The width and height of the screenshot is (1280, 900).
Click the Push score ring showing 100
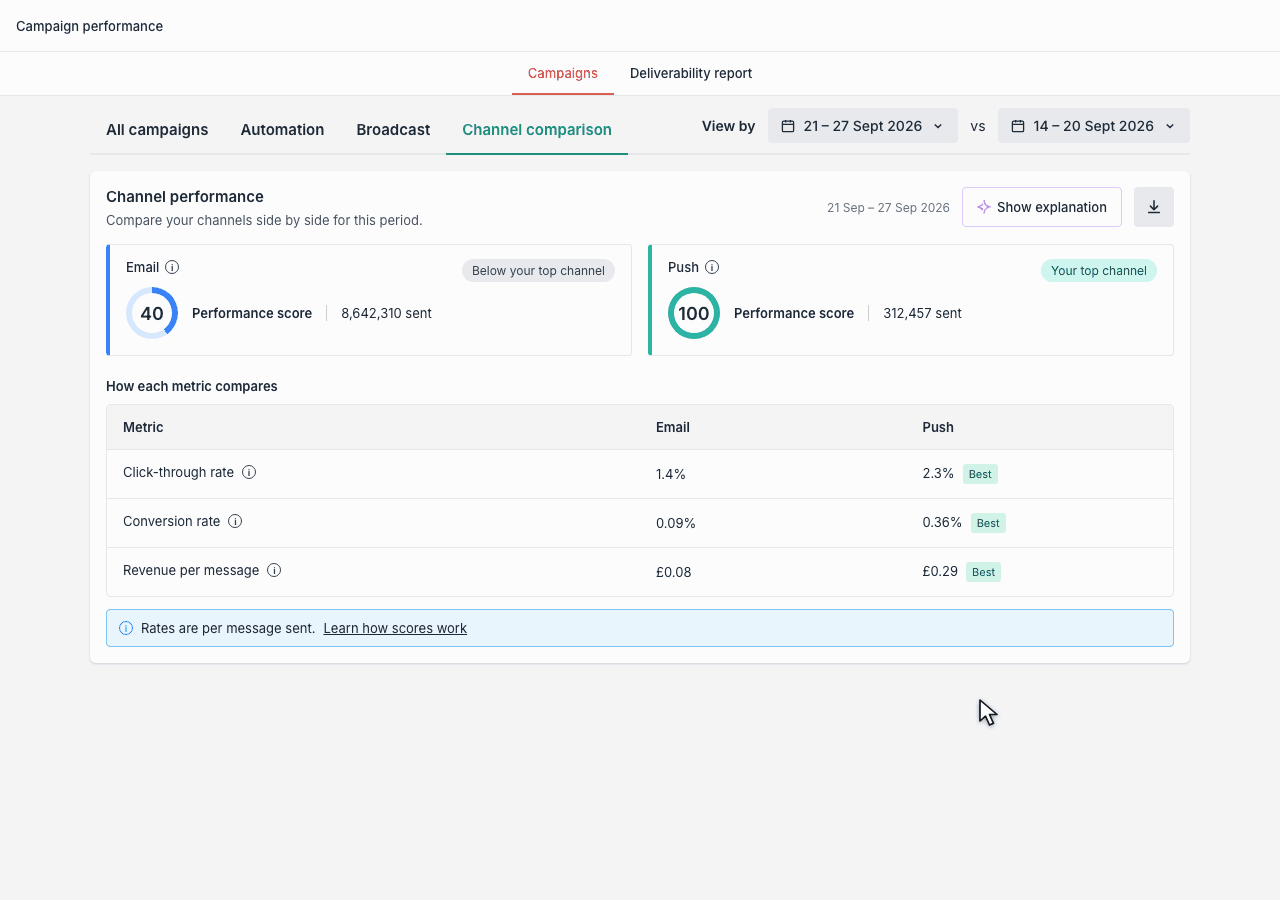click(x=694, y=313)
